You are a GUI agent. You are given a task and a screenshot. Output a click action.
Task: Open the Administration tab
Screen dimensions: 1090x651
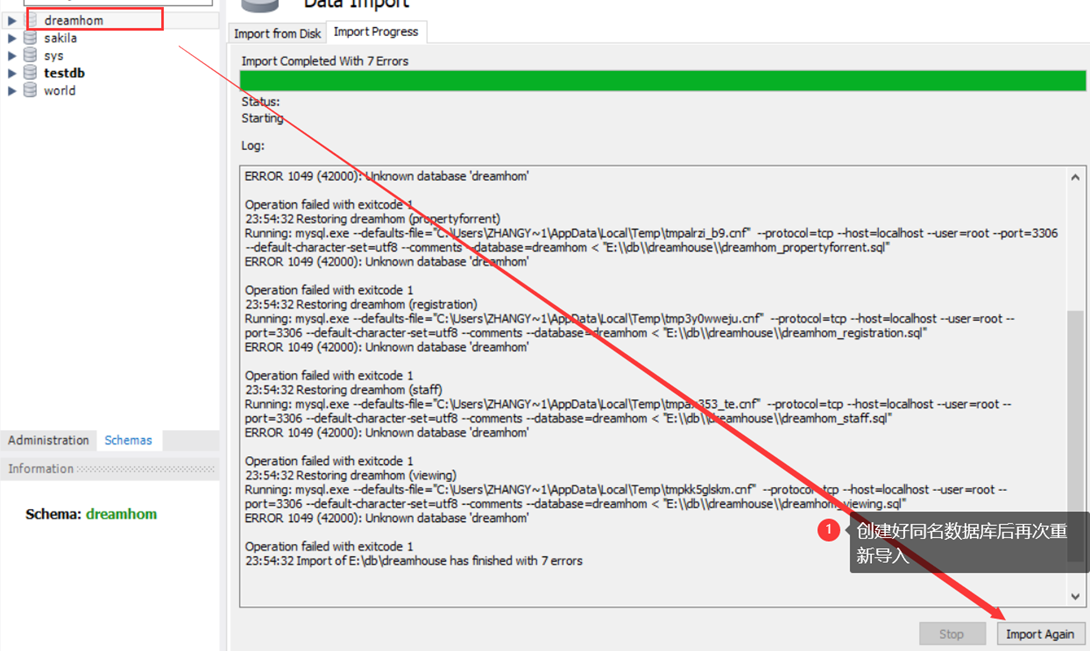[49, 440]
